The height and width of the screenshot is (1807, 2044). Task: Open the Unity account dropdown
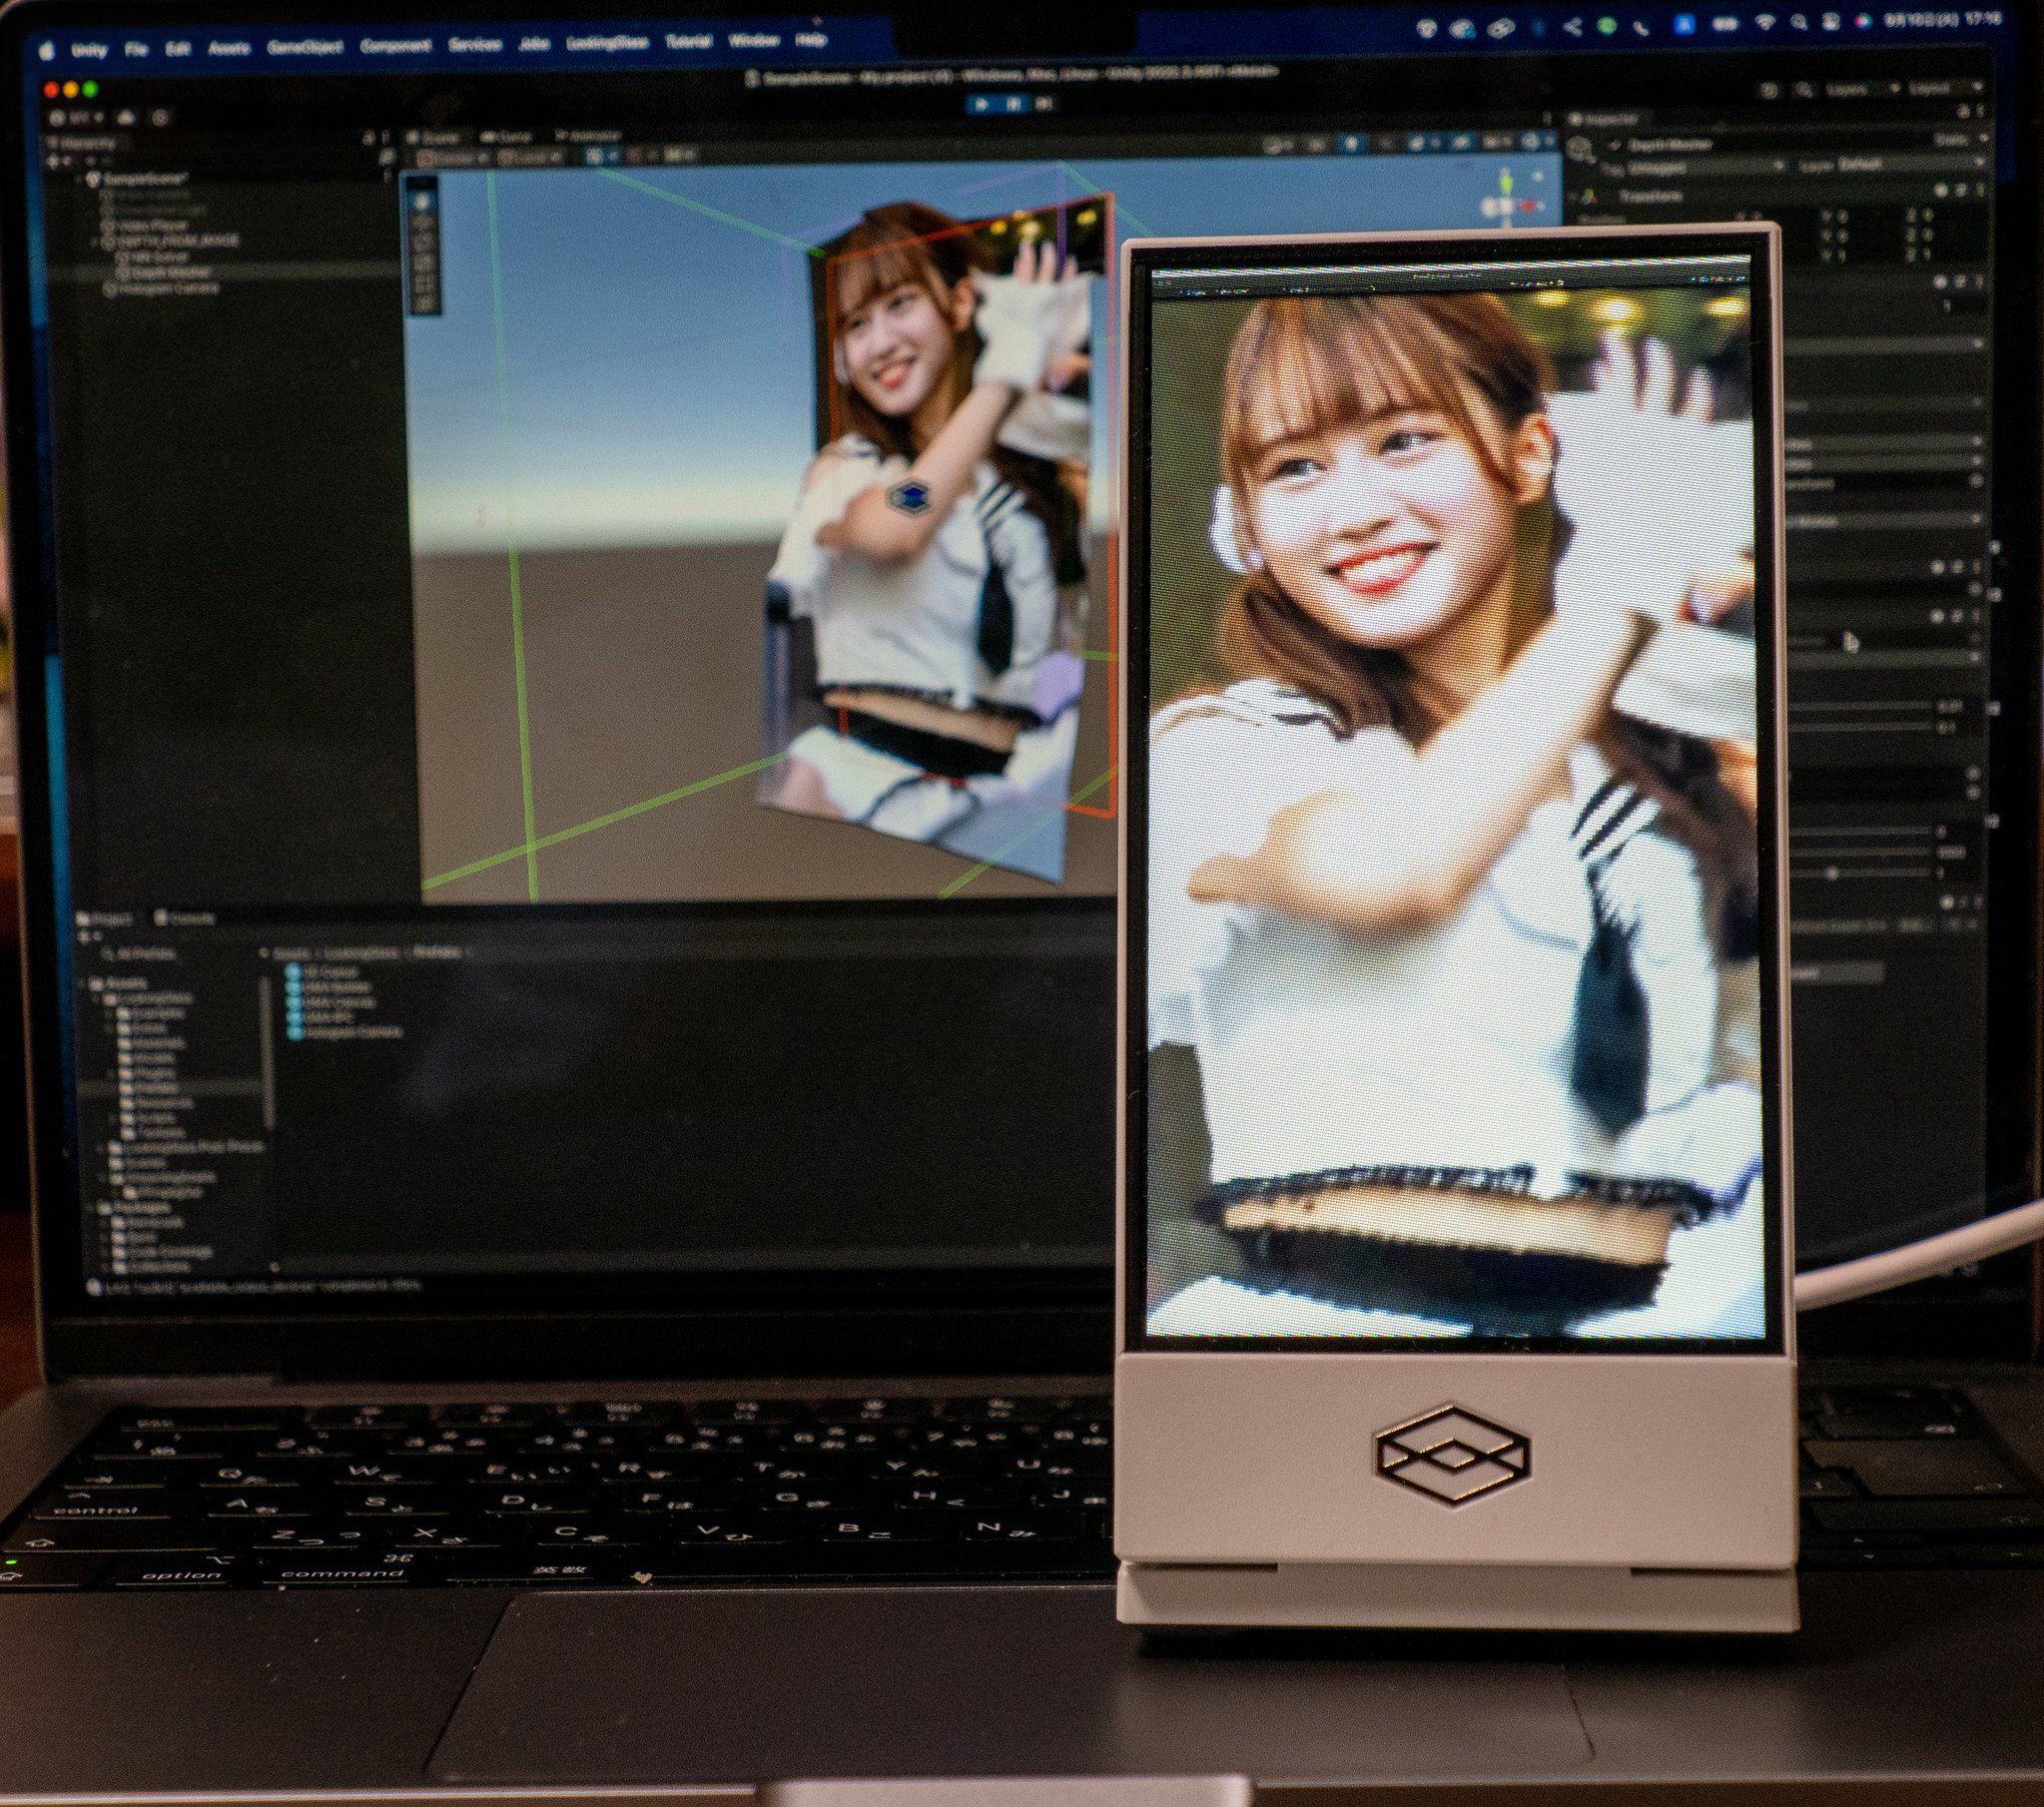(x=78, y=118)
